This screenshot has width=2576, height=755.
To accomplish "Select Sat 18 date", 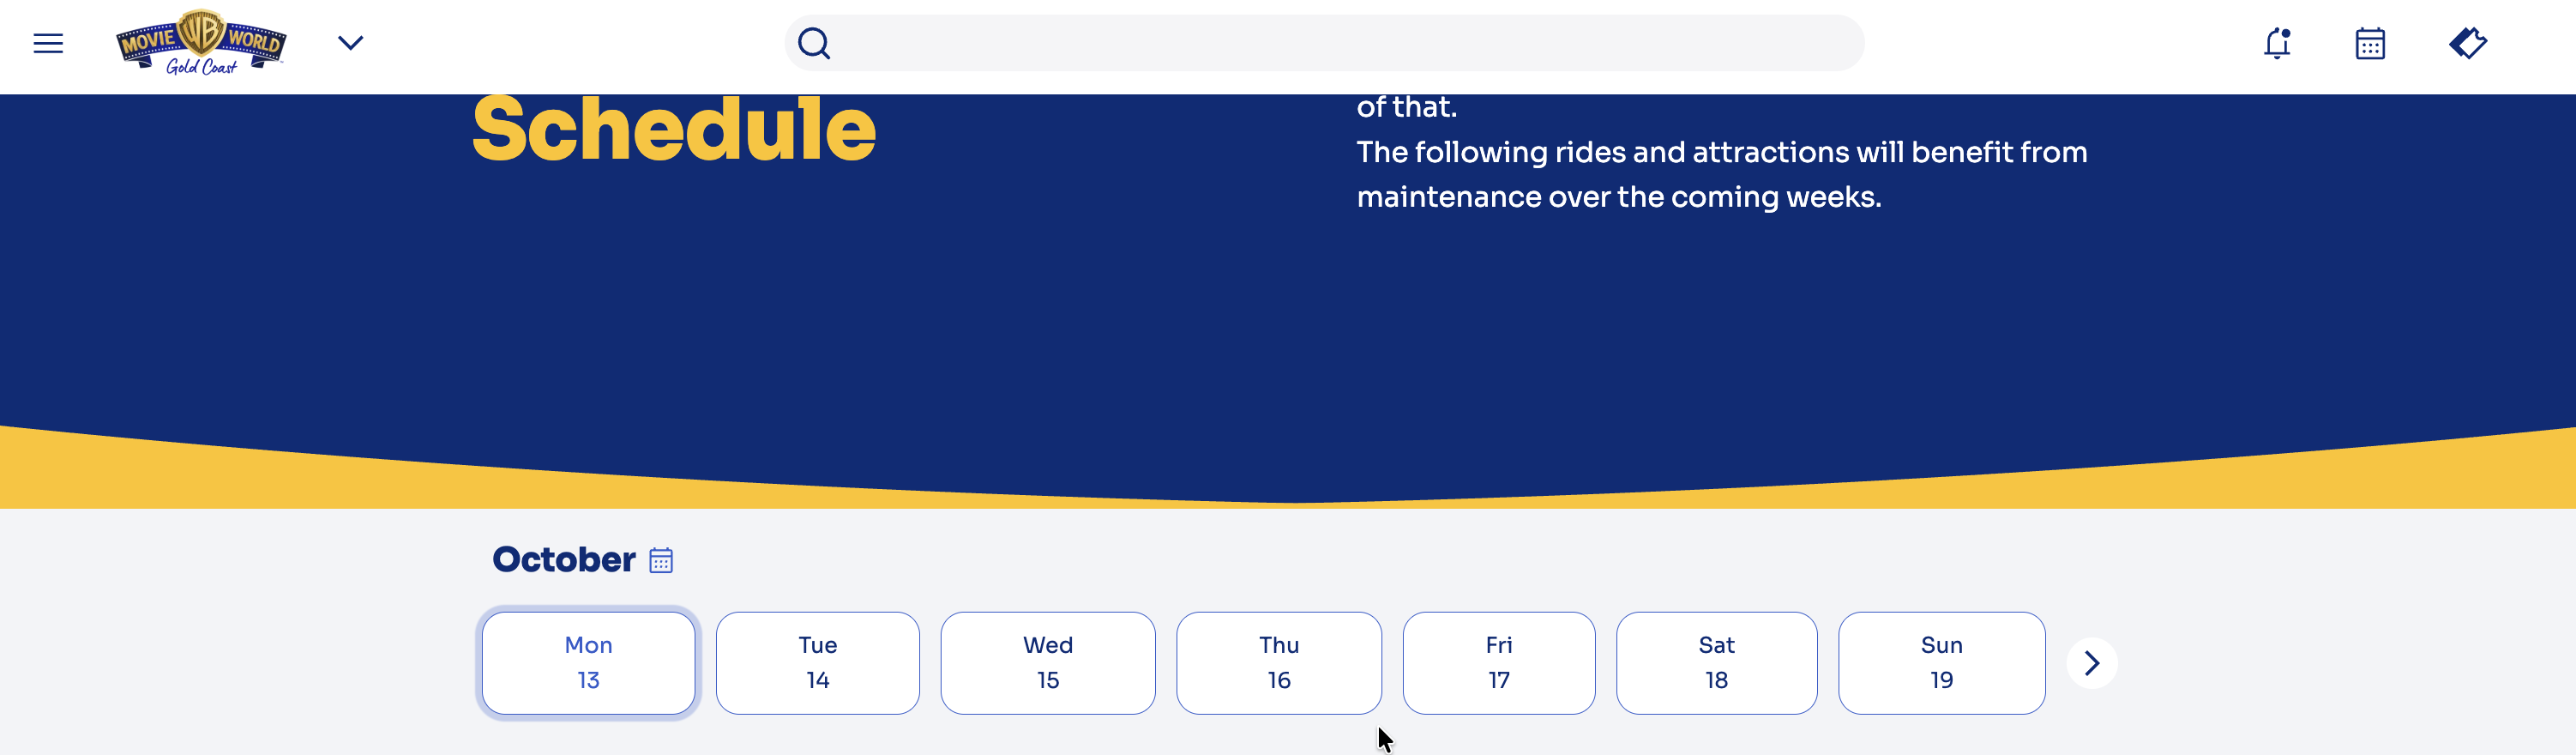I will 1716,662.
